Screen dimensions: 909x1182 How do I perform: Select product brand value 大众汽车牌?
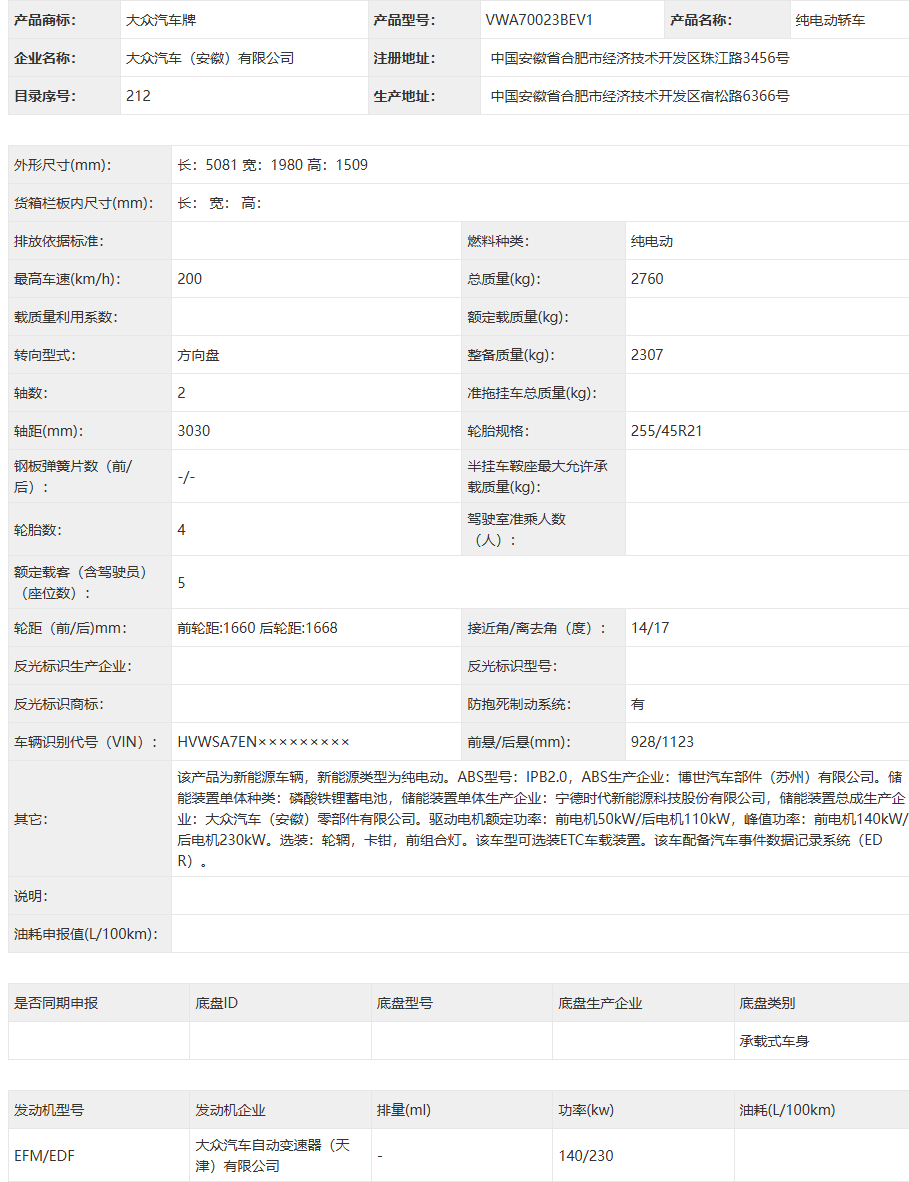(x=161, y=20)
